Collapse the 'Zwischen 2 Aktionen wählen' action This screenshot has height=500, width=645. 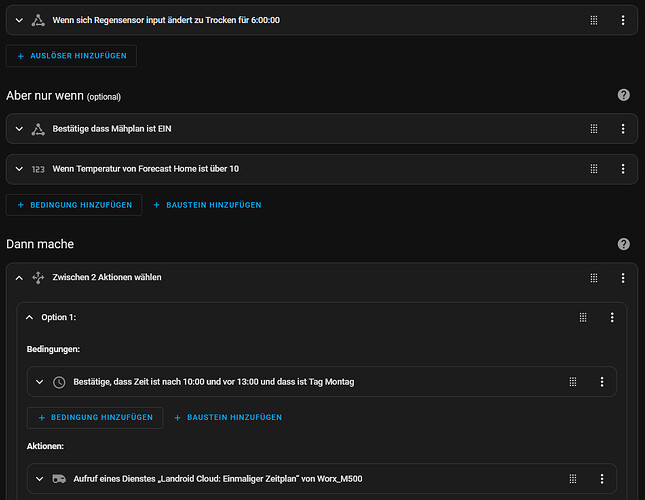(x=19, y=278)
